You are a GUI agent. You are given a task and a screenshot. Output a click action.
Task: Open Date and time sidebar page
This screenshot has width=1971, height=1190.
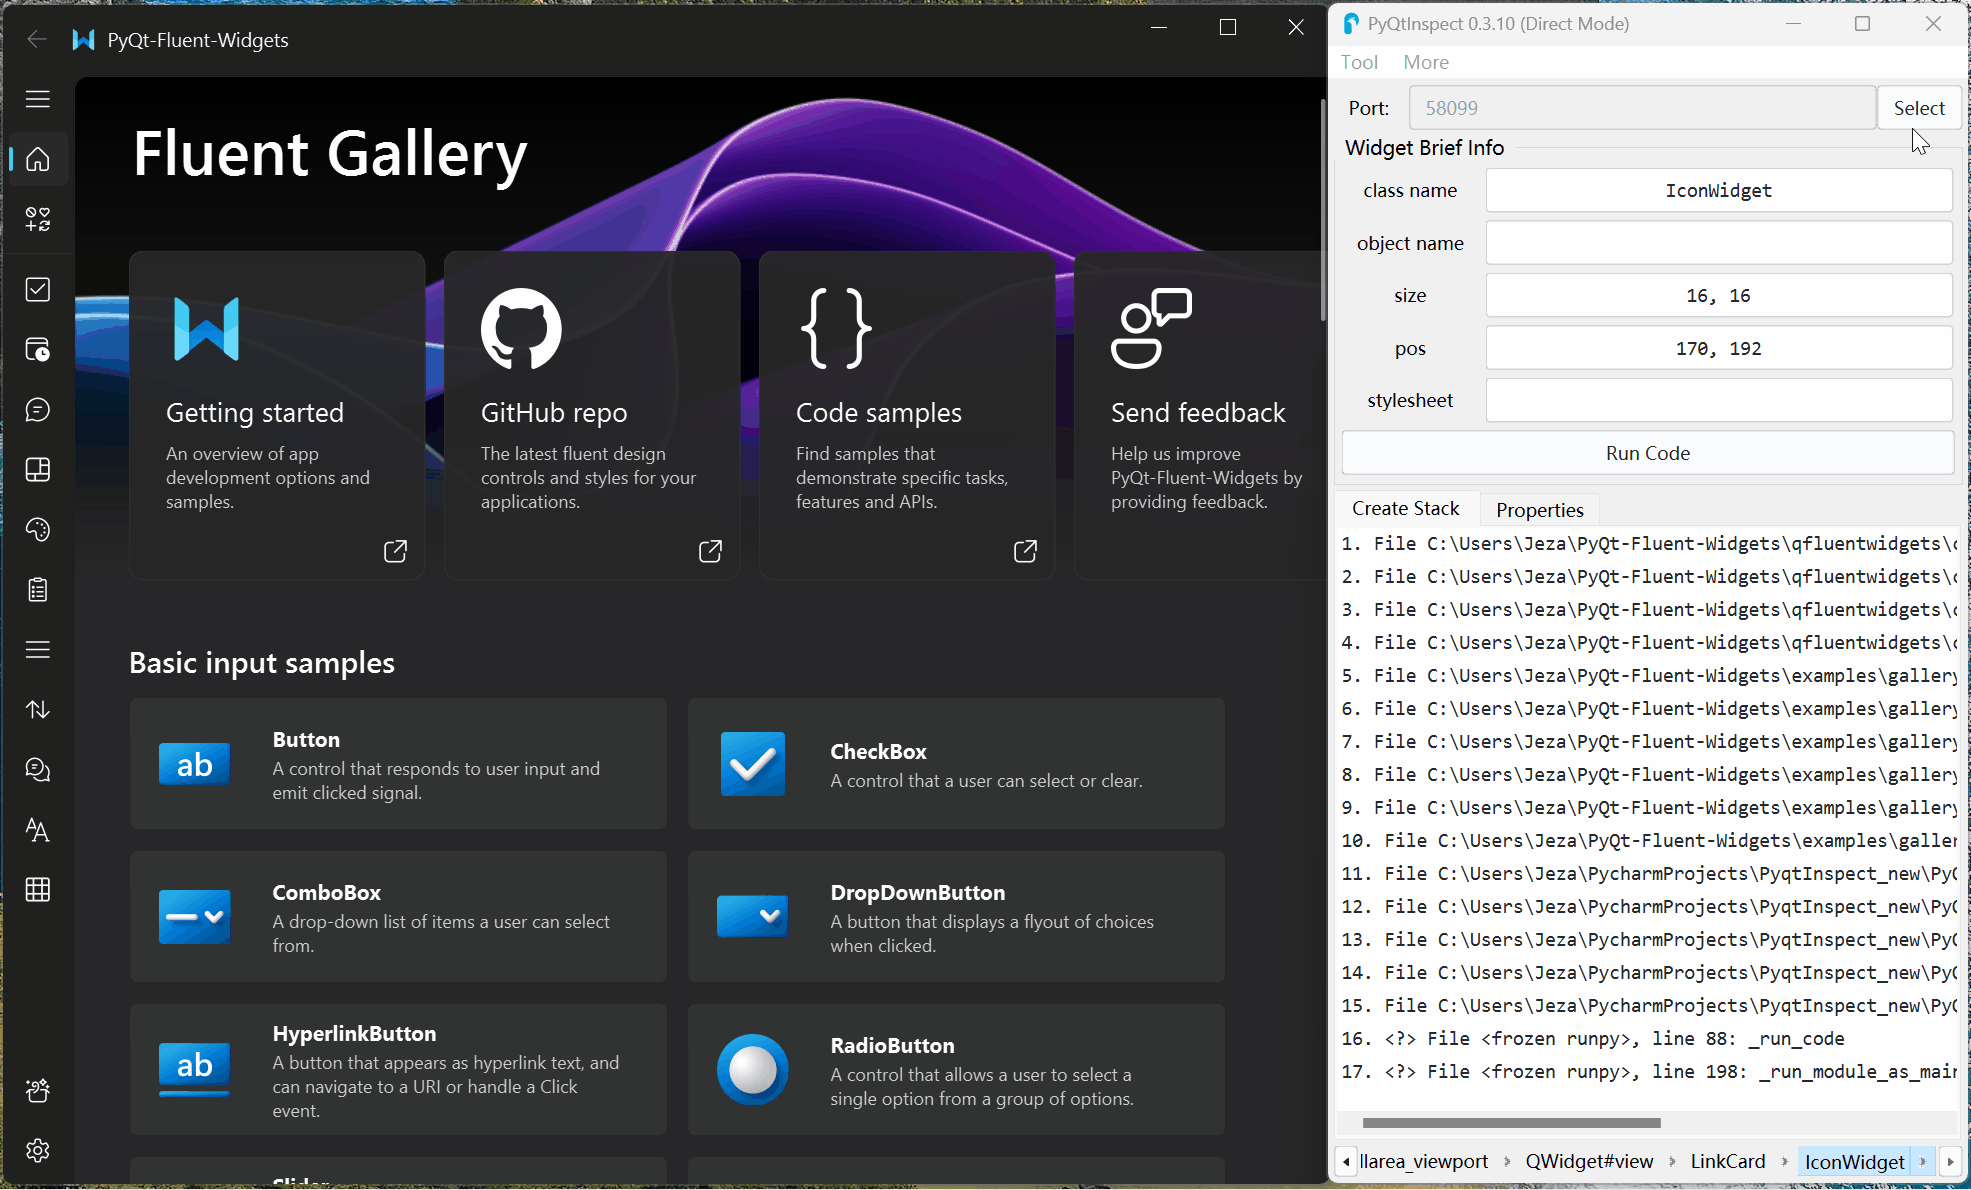tap(38, 350)
